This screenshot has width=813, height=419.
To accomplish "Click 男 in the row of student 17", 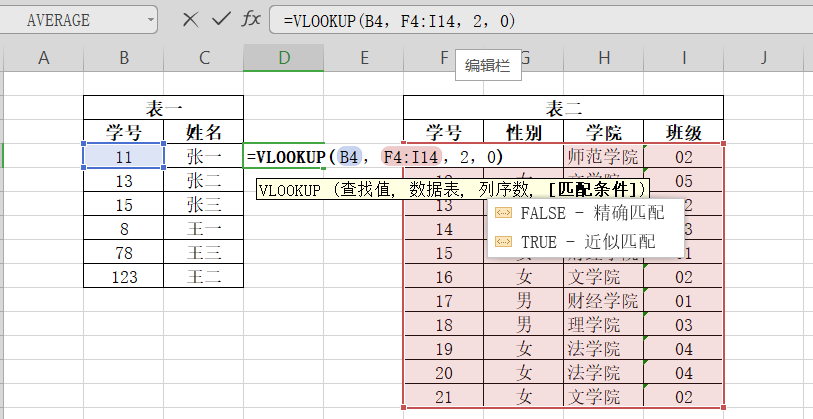I will (524, 300).
